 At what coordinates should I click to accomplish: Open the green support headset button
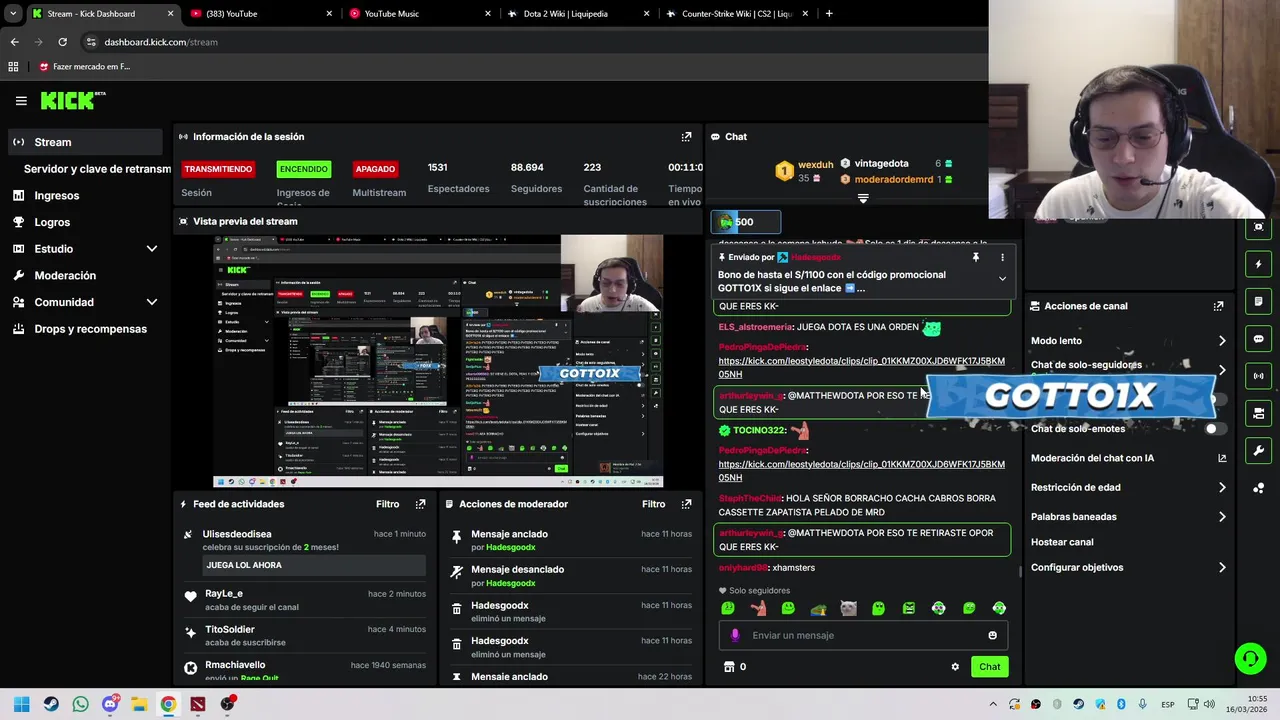coord(1250,658)
